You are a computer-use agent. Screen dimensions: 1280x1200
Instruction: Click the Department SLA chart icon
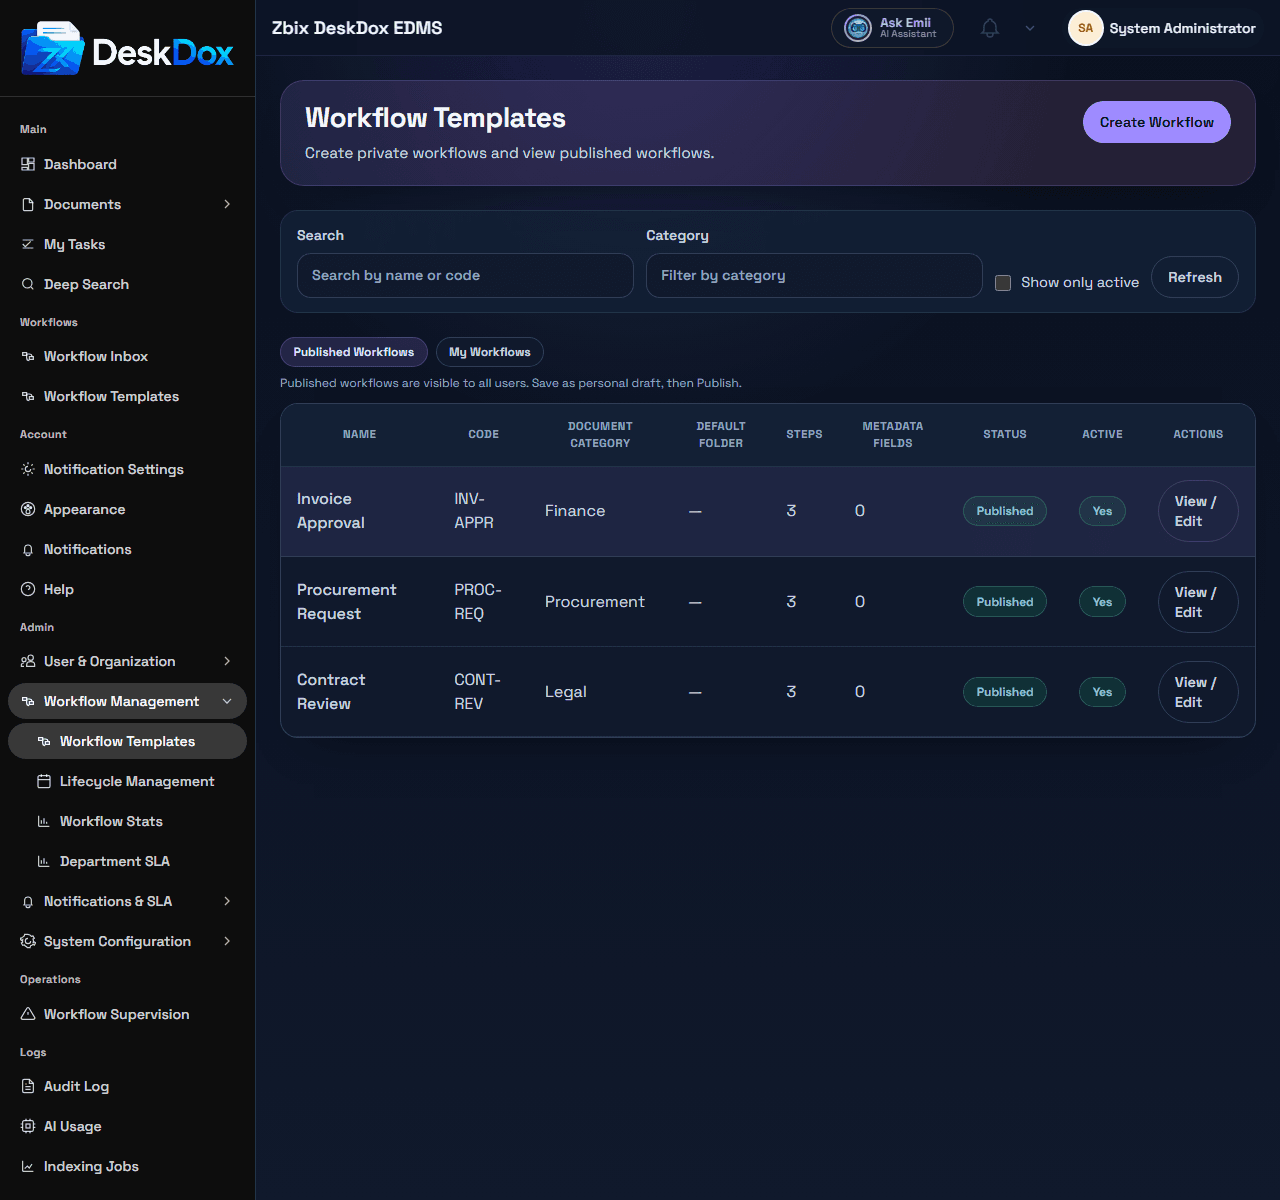pos(44,861)
